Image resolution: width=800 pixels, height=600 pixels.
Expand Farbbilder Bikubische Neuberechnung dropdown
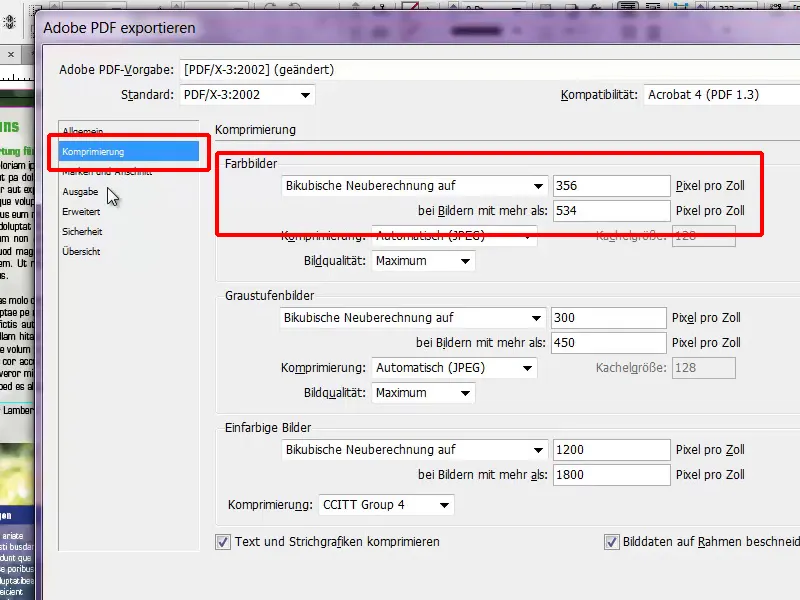click(x=415, y=186)
